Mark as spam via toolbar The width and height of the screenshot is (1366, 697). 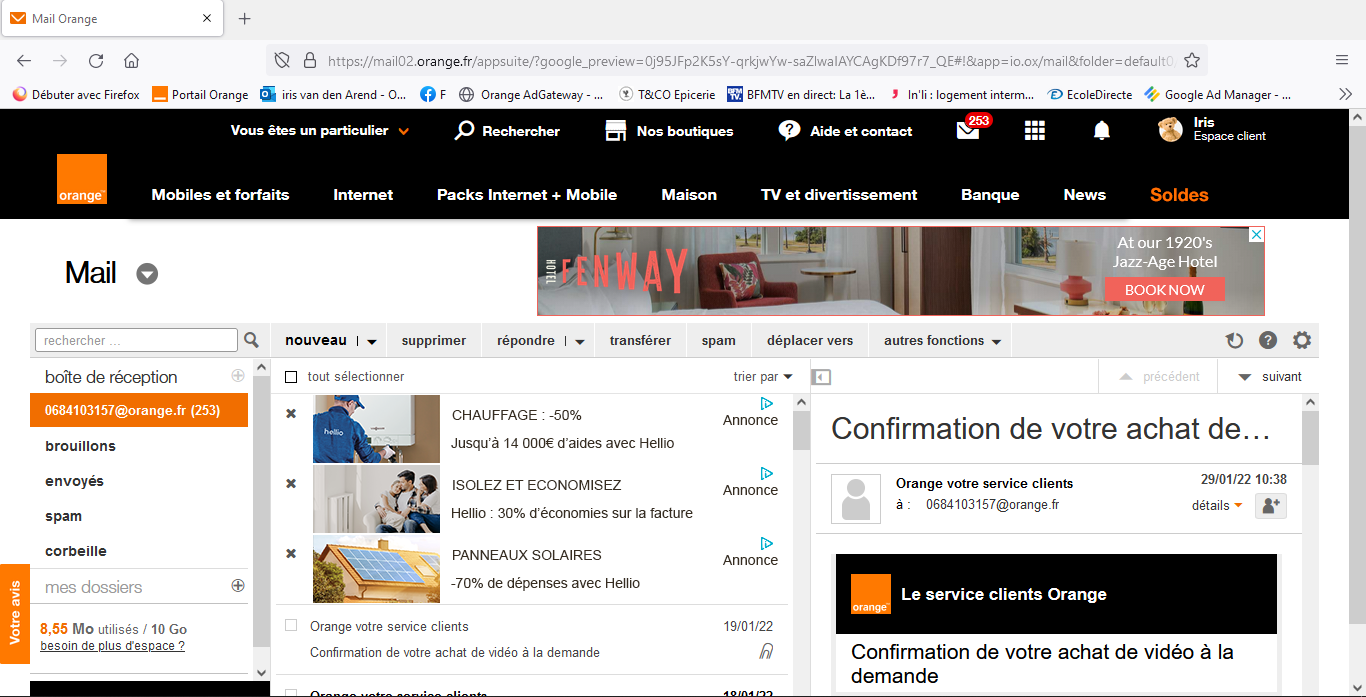tap(719, 341)
